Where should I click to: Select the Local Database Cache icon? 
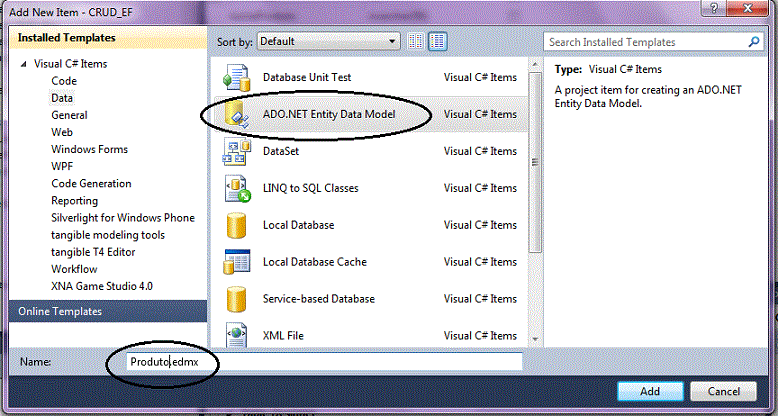click(x=237, y=262)
